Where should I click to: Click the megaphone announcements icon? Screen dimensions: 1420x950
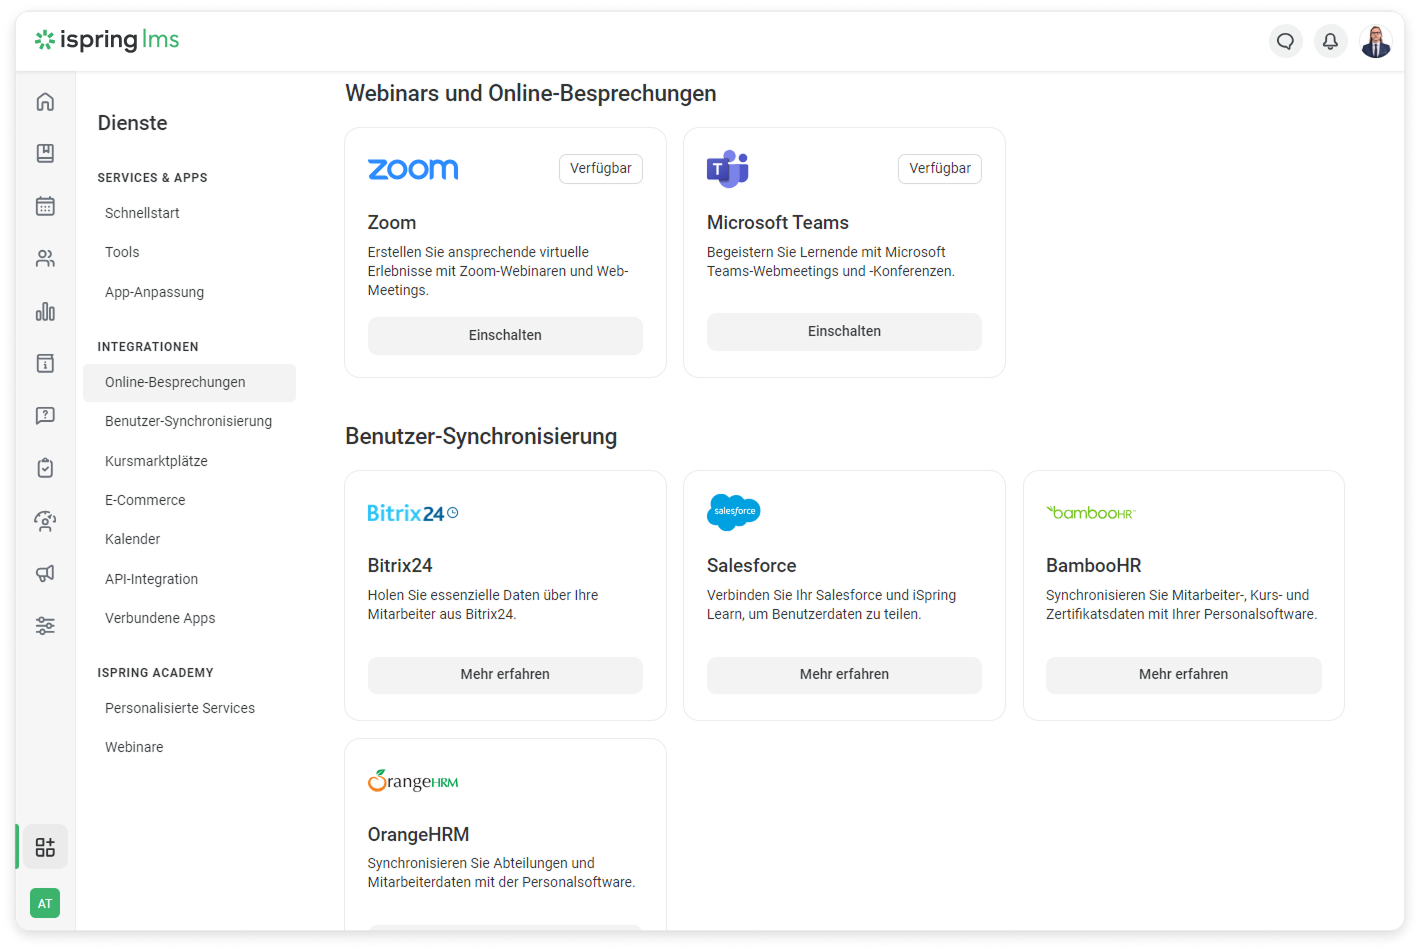45,573
